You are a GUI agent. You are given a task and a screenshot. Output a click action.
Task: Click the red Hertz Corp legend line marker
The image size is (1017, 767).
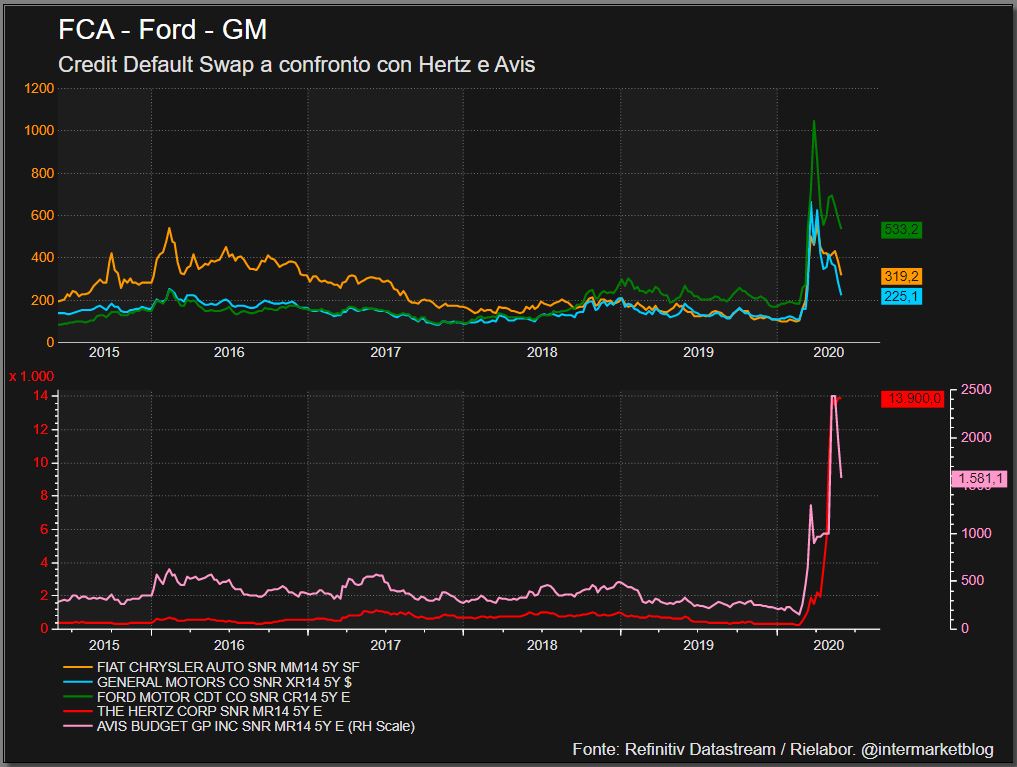pos(76,711)
